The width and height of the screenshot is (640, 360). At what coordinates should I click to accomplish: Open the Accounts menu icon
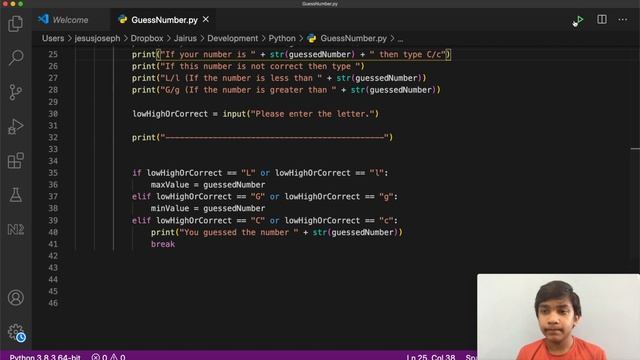click(16, 298)
